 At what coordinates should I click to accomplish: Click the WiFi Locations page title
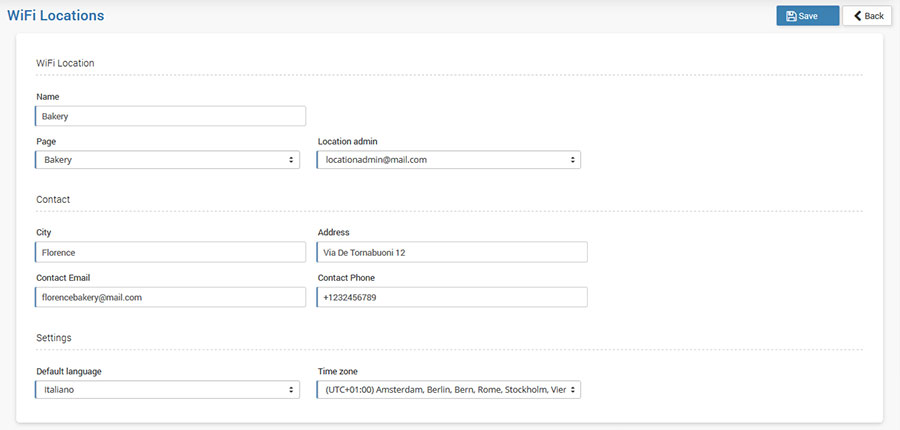[55, 16]
